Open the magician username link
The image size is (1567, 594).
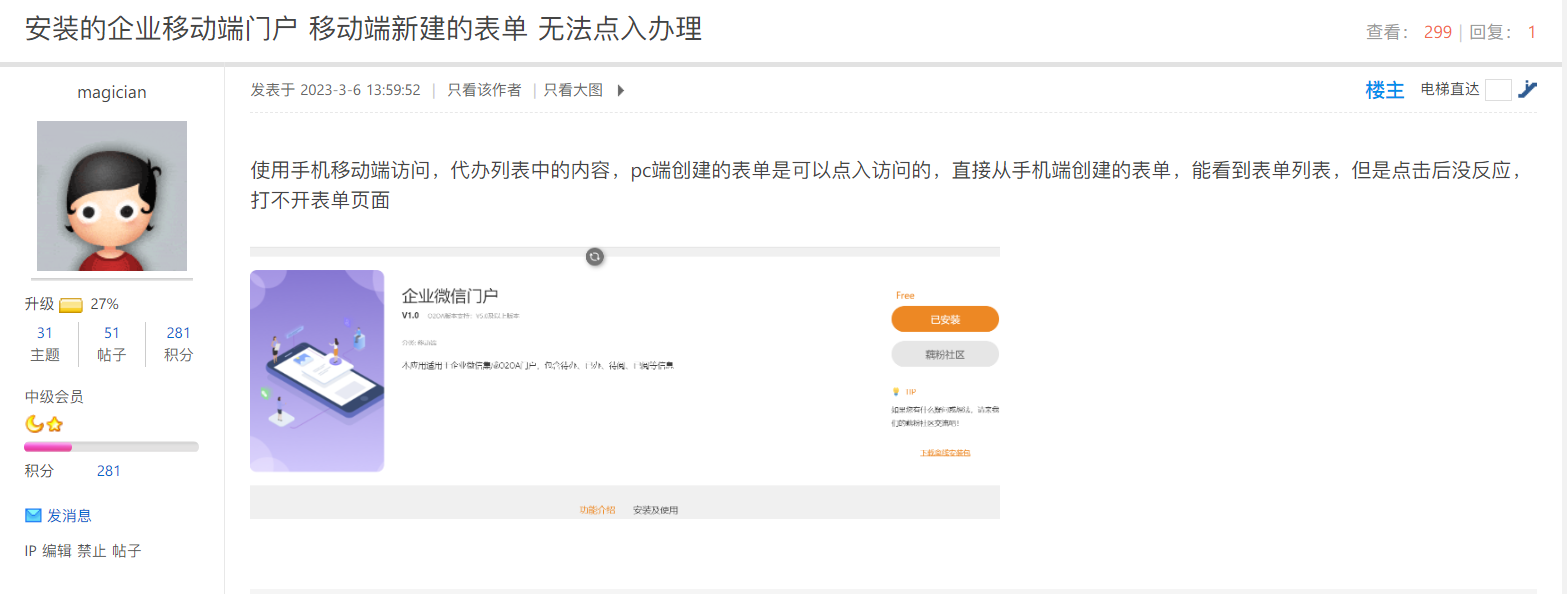(112, 93)
